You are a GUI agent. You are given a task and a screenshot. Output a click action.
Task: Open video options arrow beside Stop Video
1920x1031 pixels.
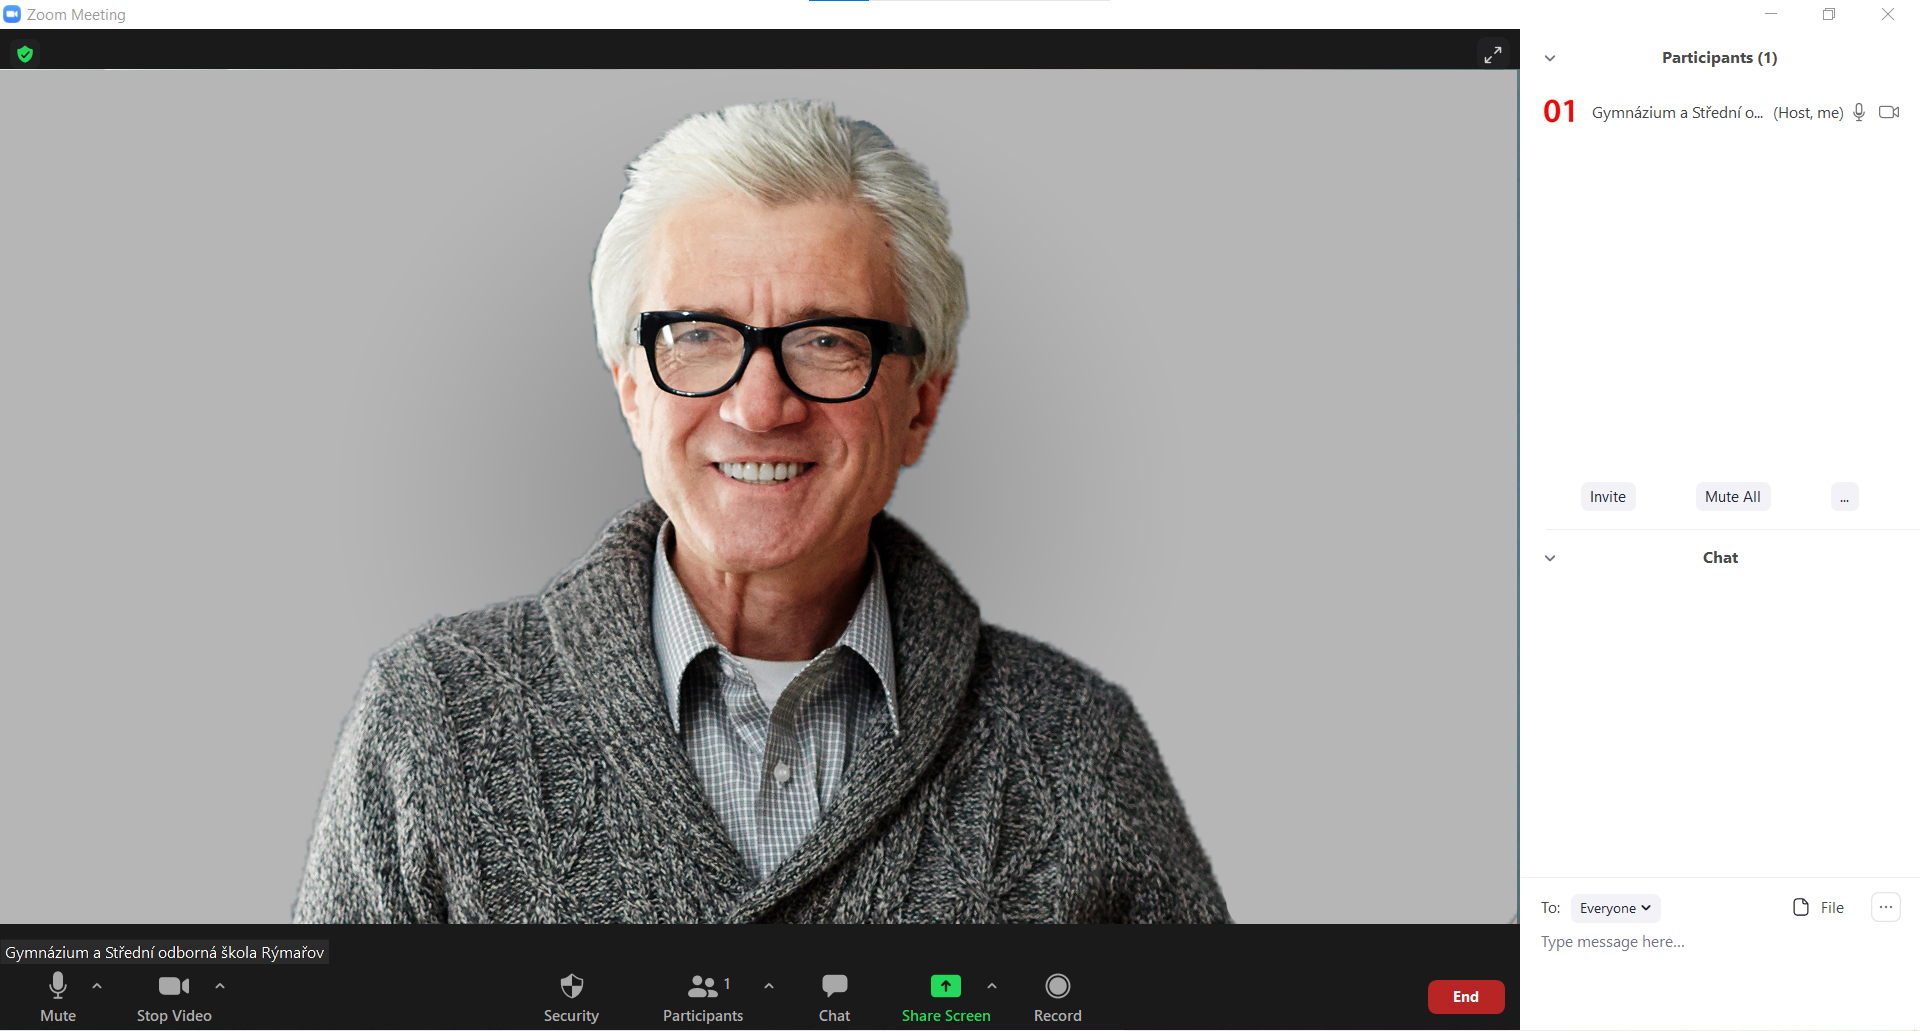220,986
